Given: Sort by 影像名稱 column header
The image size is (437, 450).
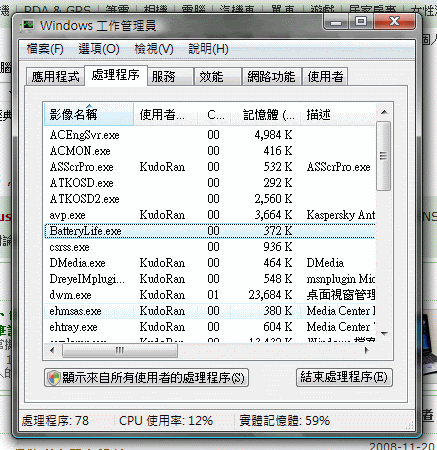Looking at the screenshot, I should tap(89, 115).
